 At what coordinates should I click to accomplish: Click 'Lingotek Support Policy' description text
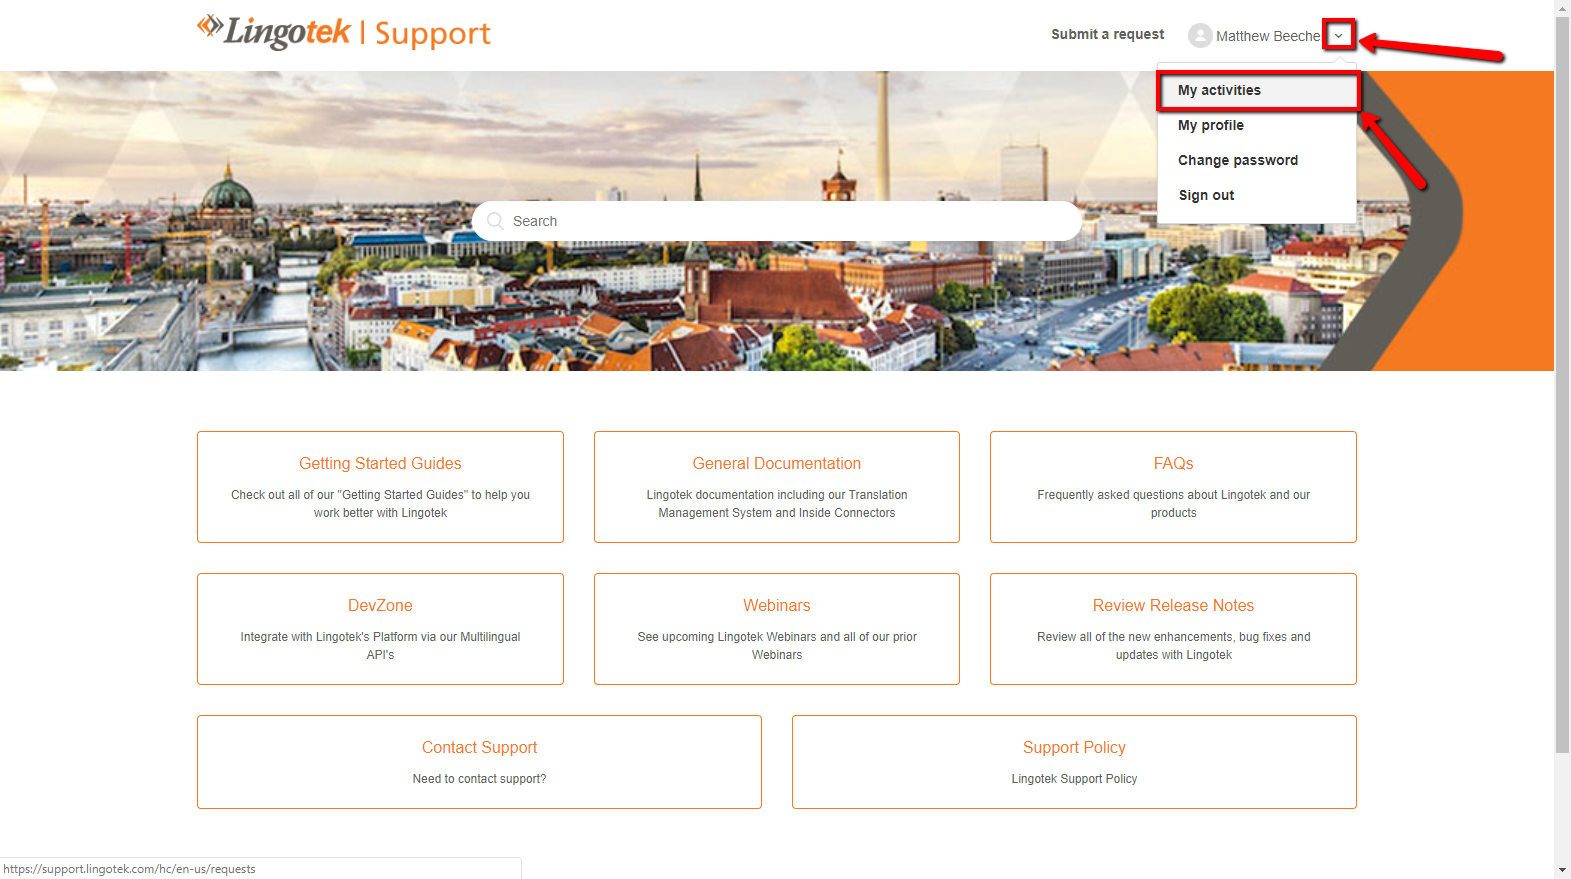pyautogui.click(x=1074, y=779)
